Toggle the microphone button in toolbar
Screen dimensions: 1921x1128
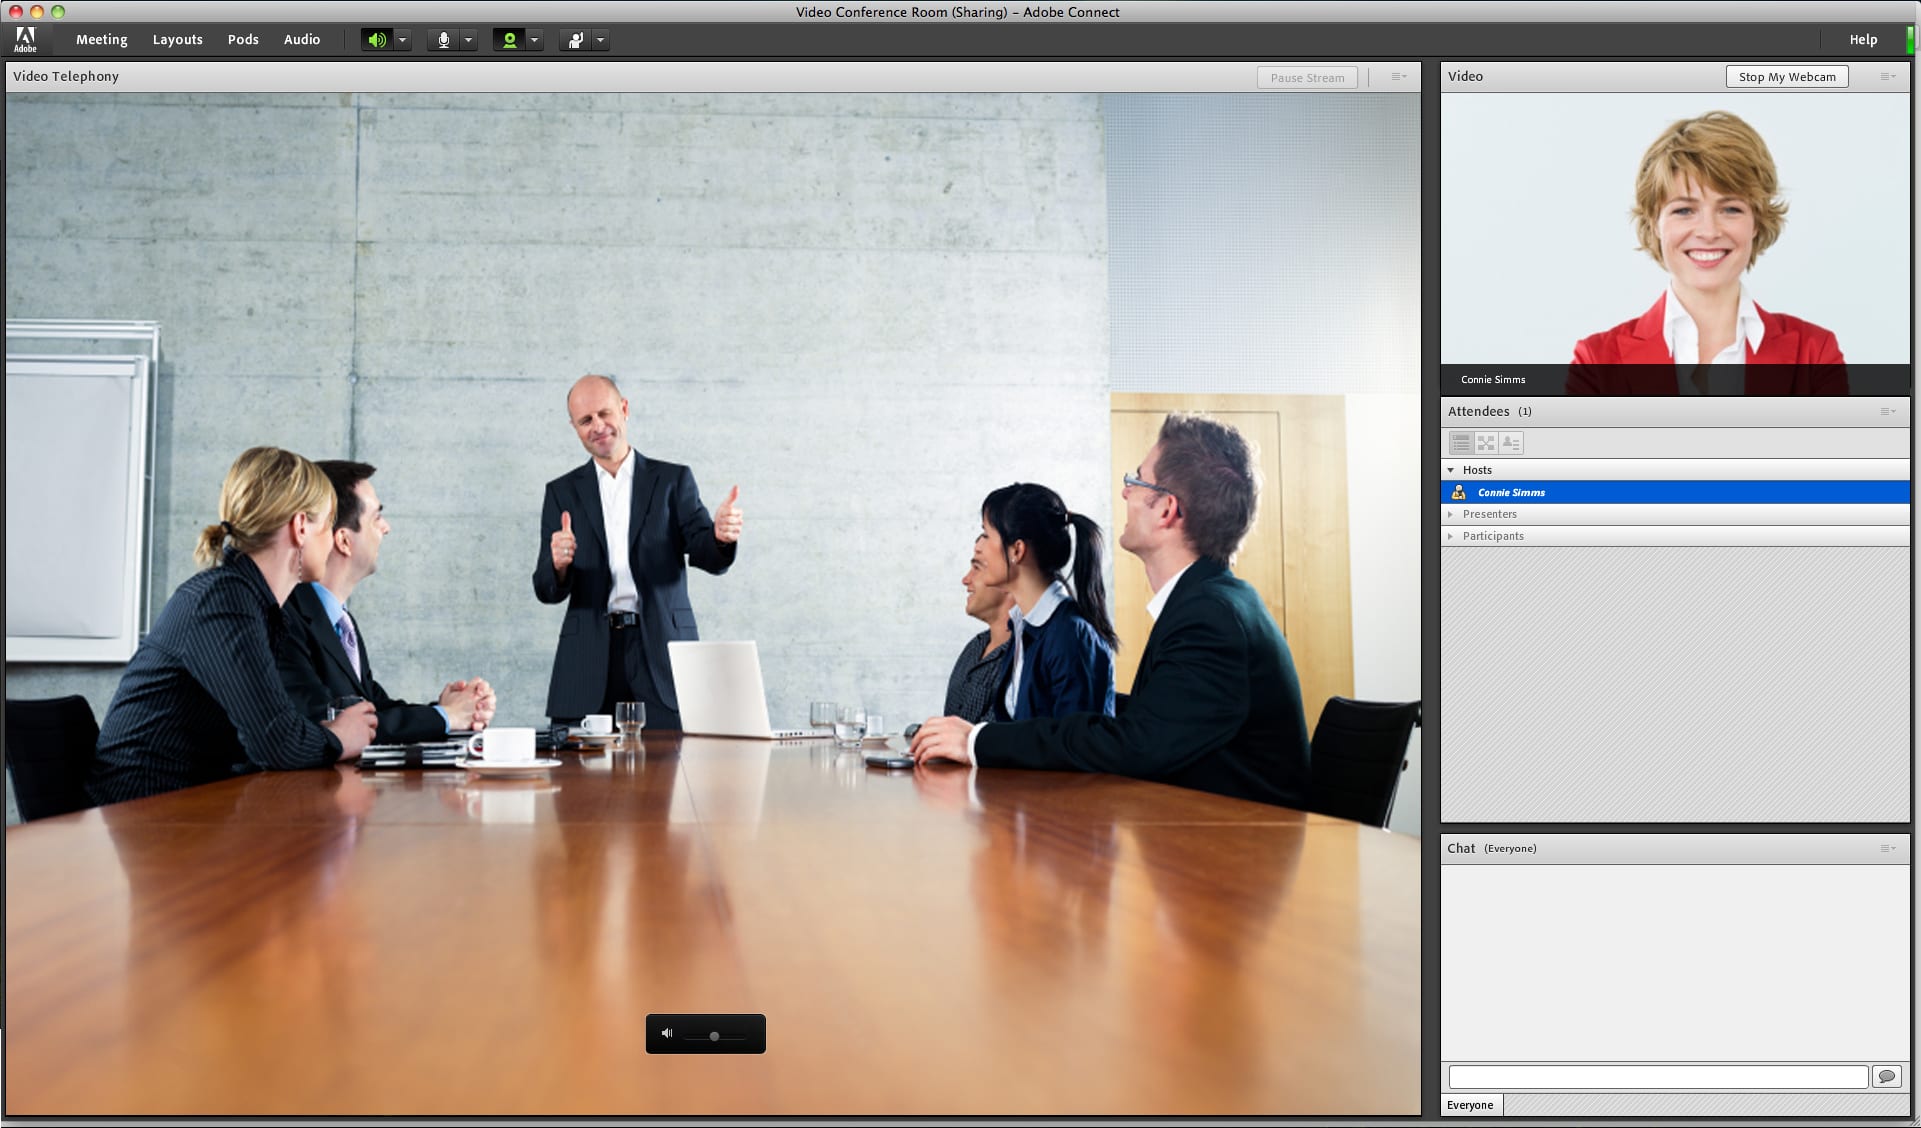click(x=443, y=40)
